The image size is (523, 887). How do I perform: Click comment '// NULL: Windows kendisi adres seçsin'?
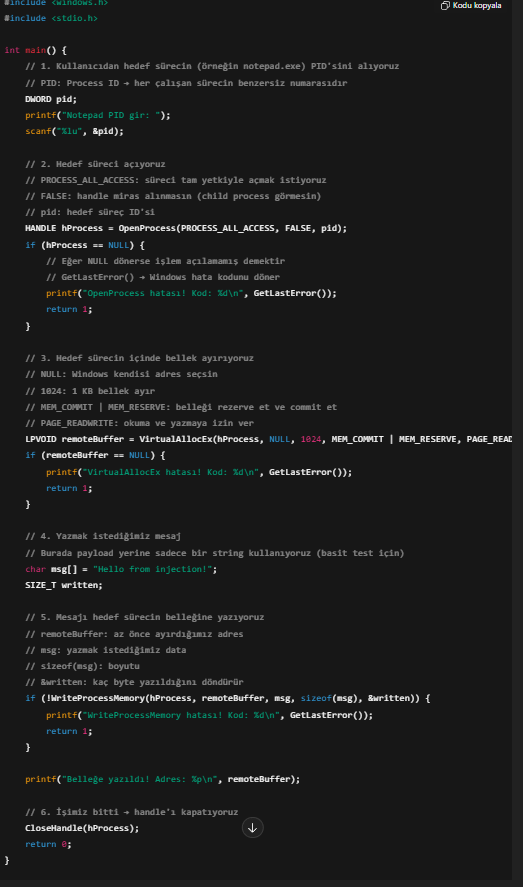click(121, 374)
